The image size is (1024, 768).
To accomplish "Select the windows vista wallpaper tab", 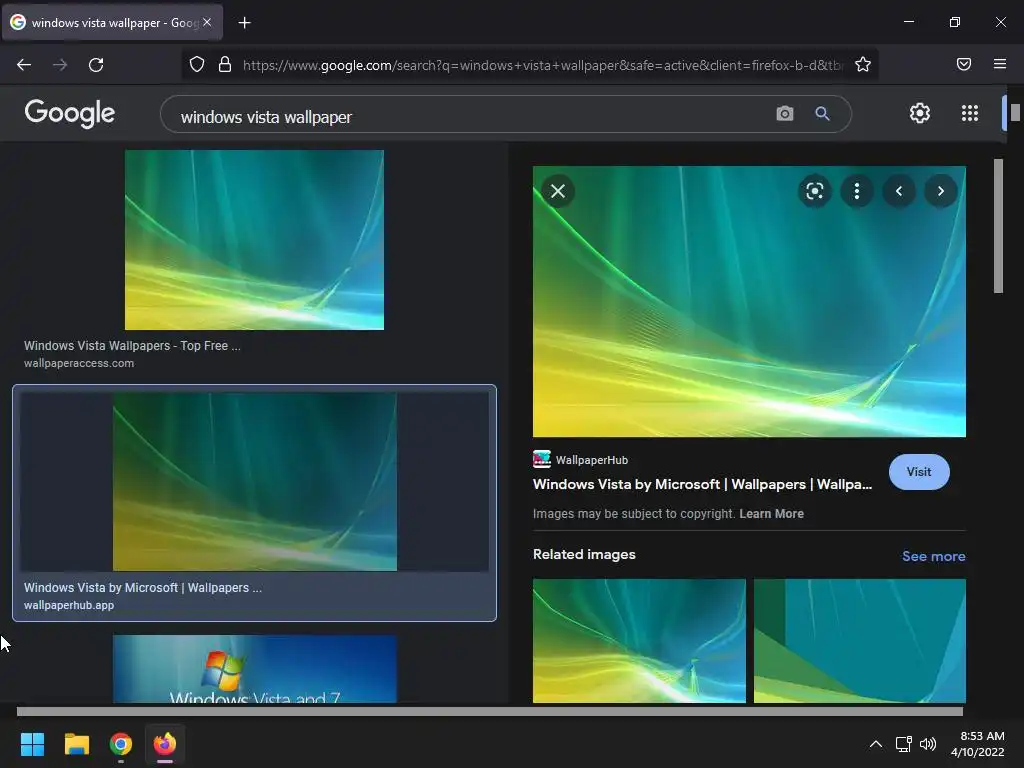I will point(112,22).
